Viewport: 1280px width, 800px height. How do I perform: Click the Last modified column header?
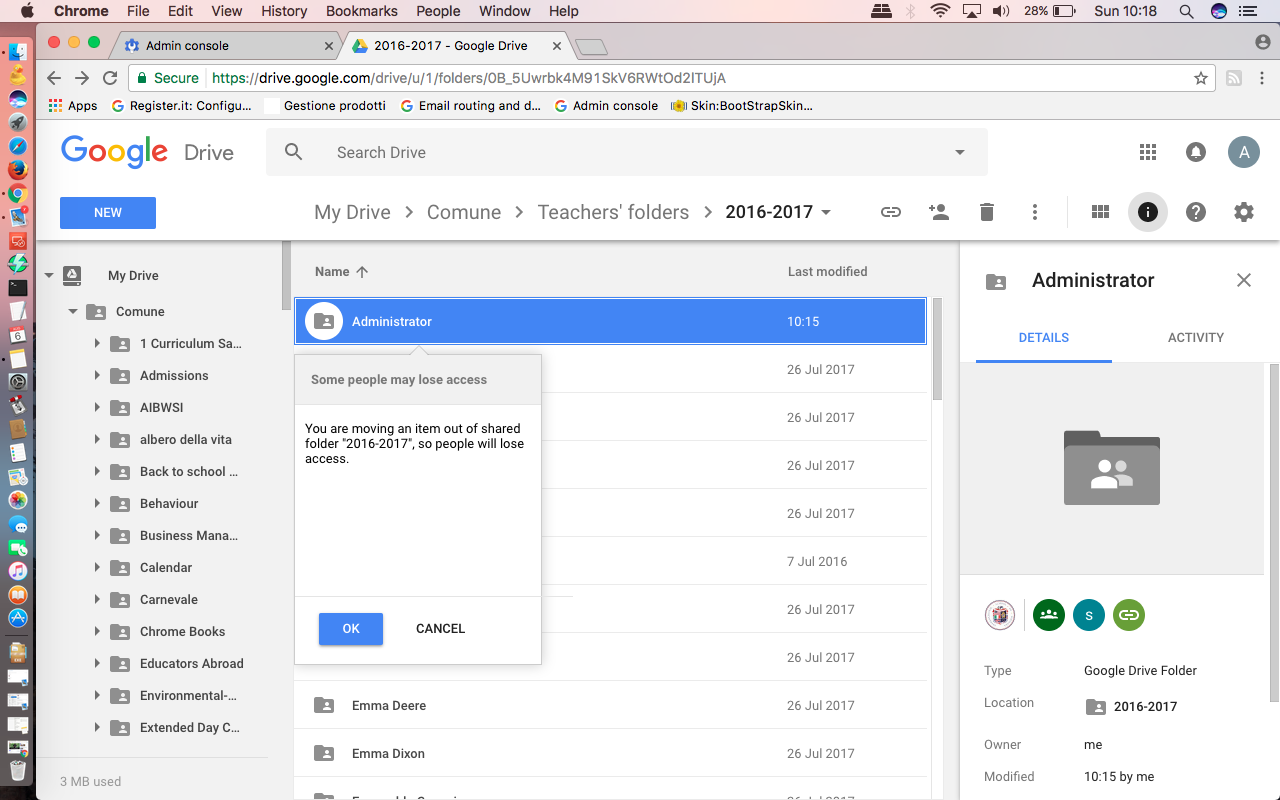coord(827,271)
